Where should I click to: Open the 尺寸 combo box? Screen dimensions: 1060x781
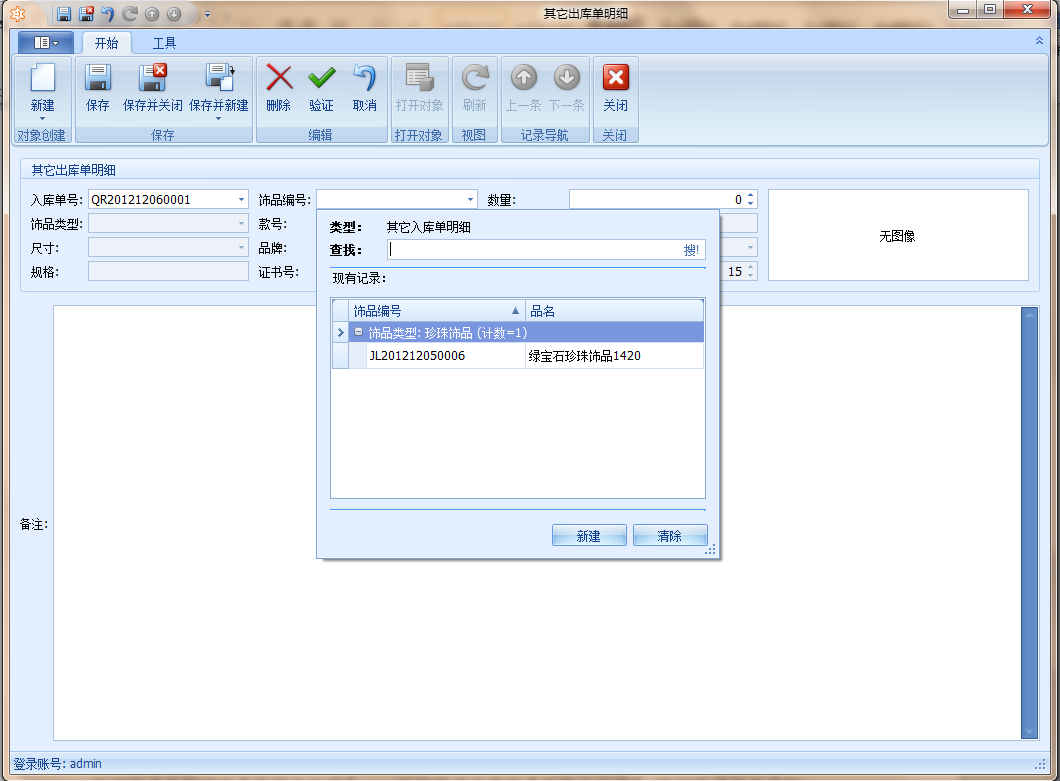point(168,247)
